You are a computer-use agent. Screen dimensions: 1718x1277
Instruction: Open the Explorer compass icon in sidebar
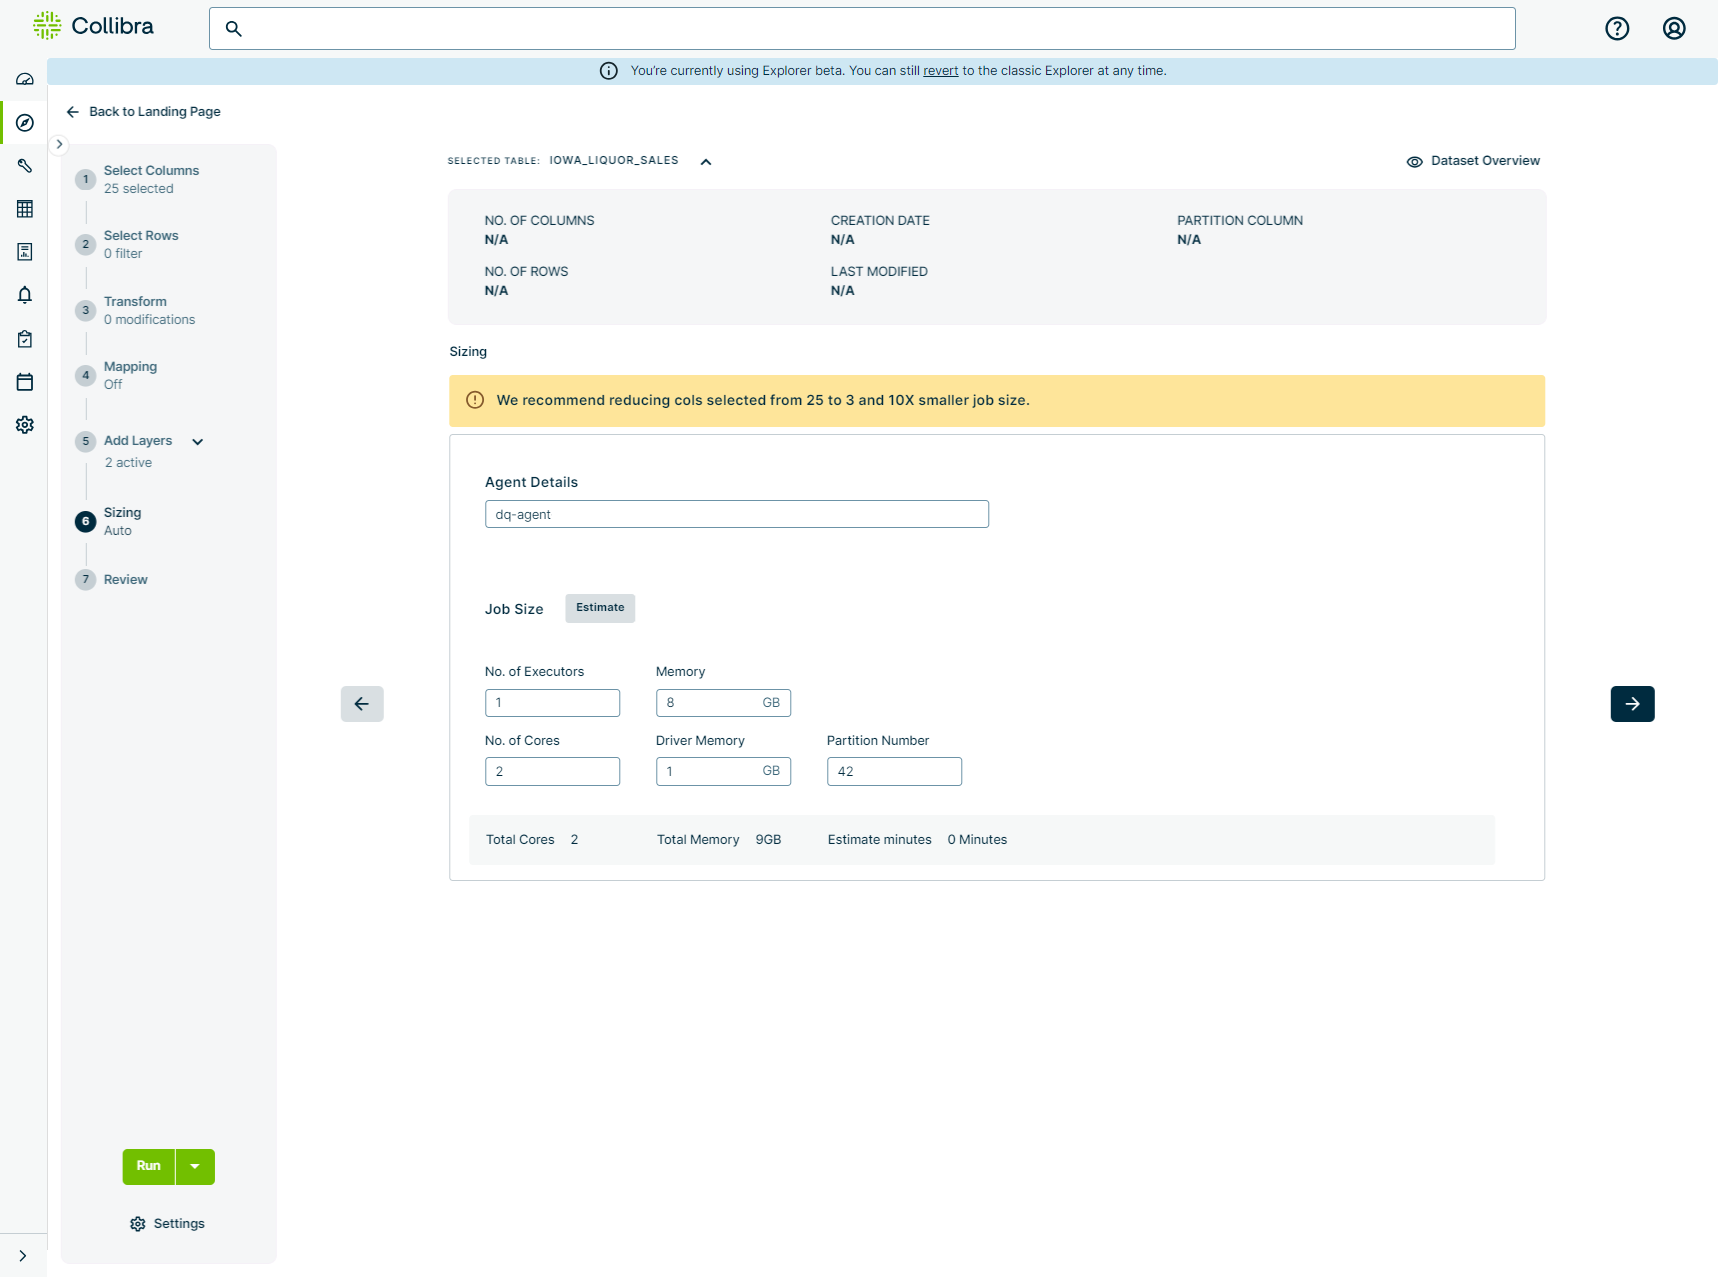click(x=25, y=123)
